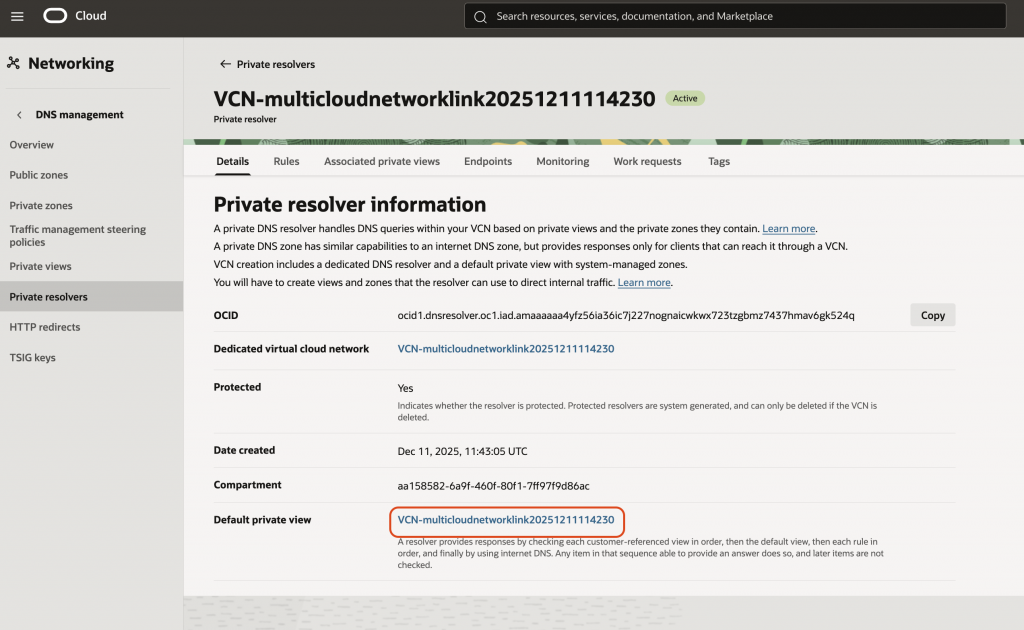Screen dimensions: 1024x630
Task: Open the Monitoring tab
Action: point(562,161)
